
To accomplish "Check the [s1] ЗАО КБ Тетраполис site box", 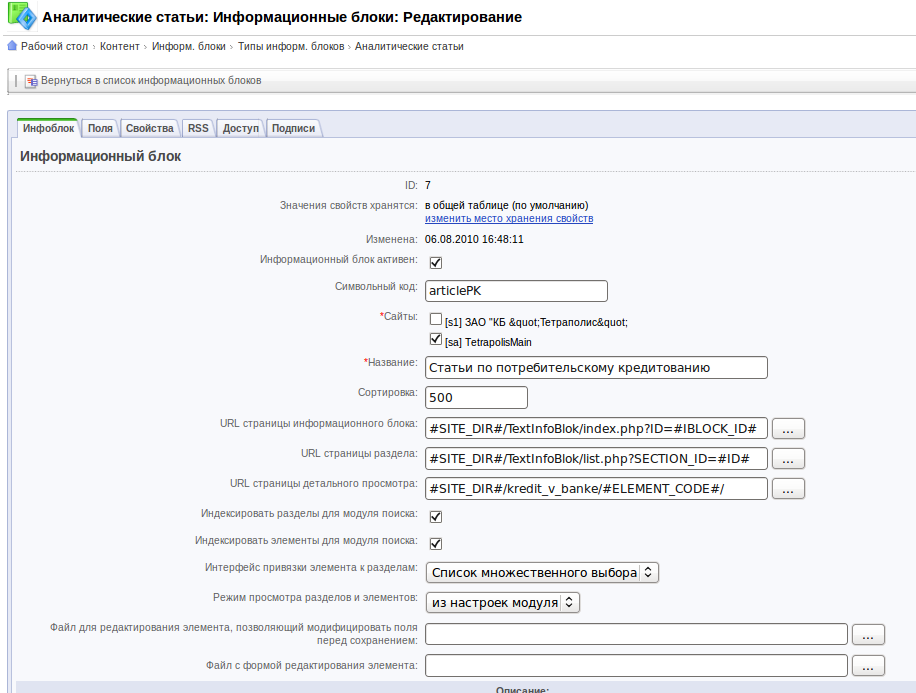I will 435,320.
